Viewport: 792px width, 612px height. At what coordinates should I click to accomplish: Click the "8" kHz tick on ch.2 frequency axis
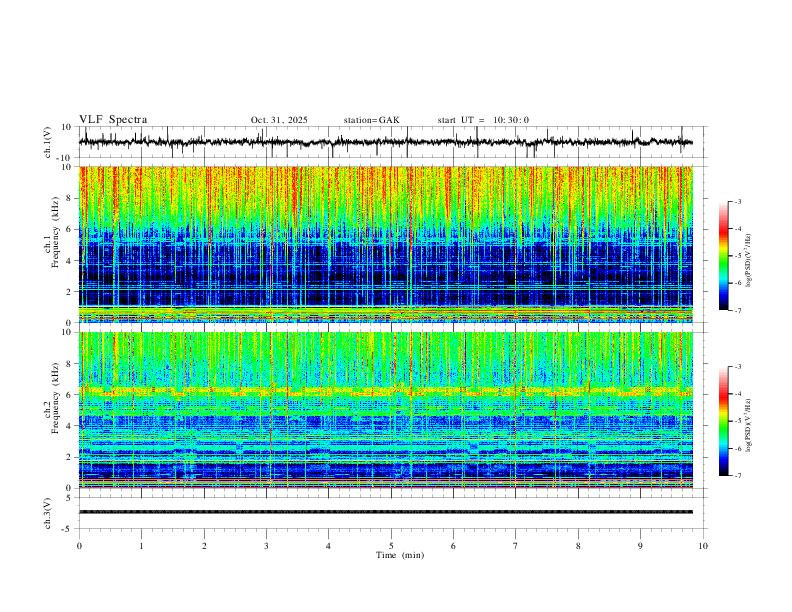[x=70, y=364]
